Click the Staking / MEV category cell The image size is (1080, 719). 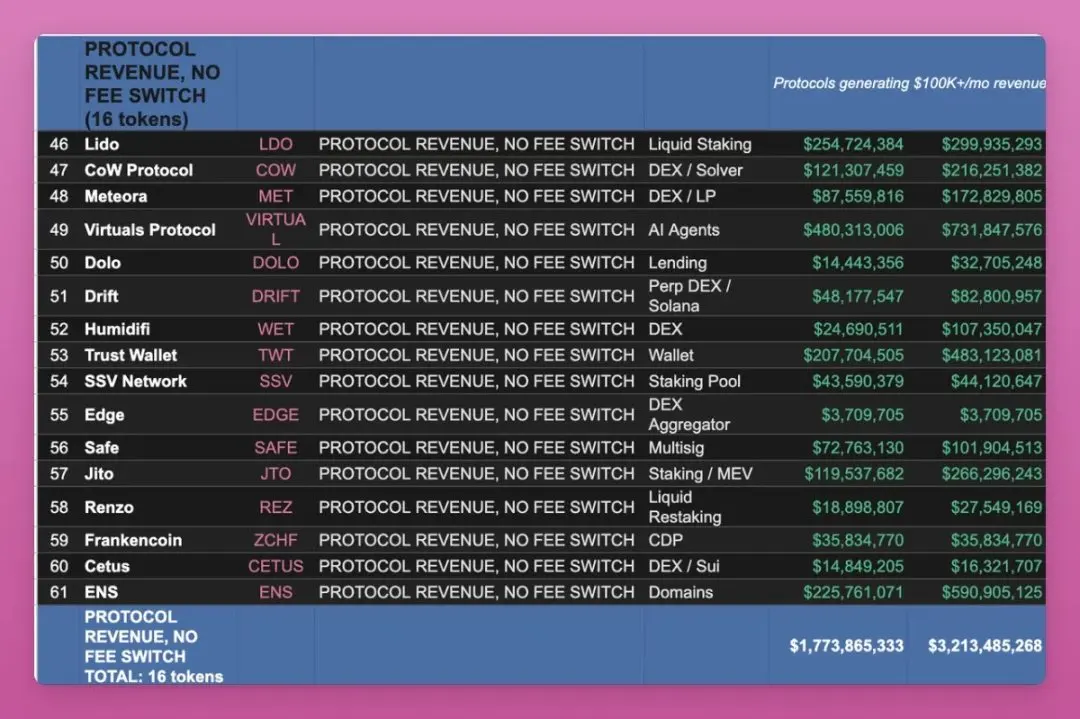pyautogui.click(x=700, y=473)
